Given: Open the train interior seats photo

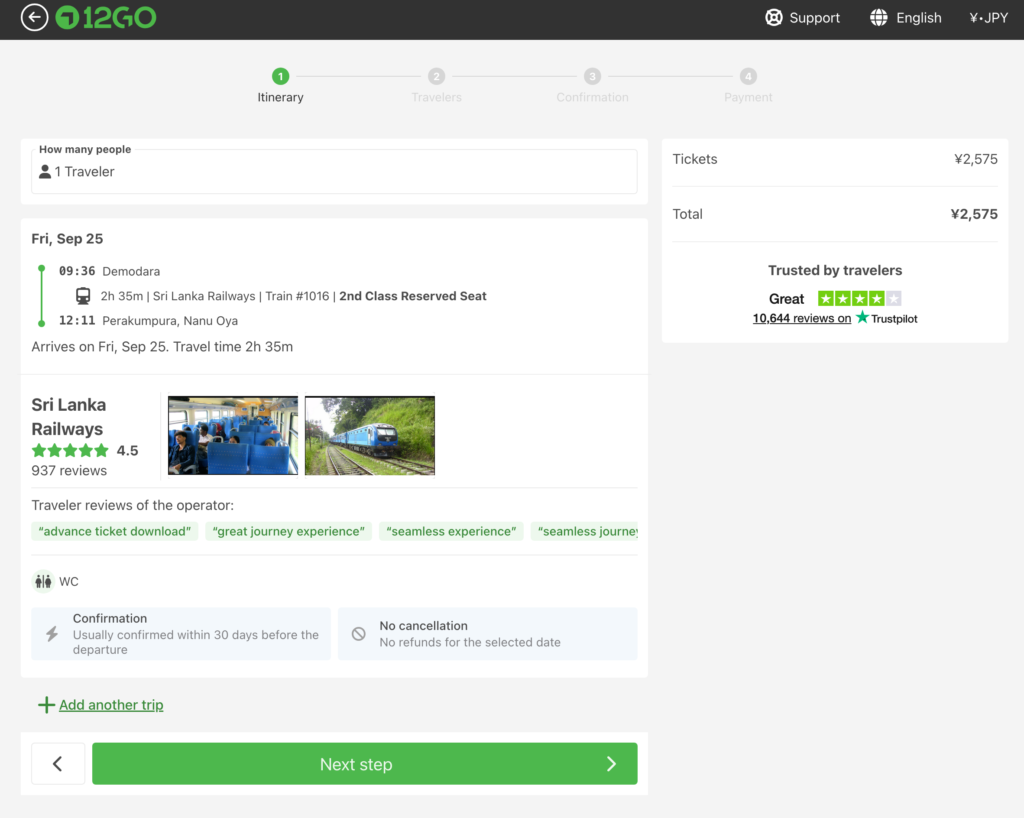Looking at the screenshot, I should click(232, 435).
